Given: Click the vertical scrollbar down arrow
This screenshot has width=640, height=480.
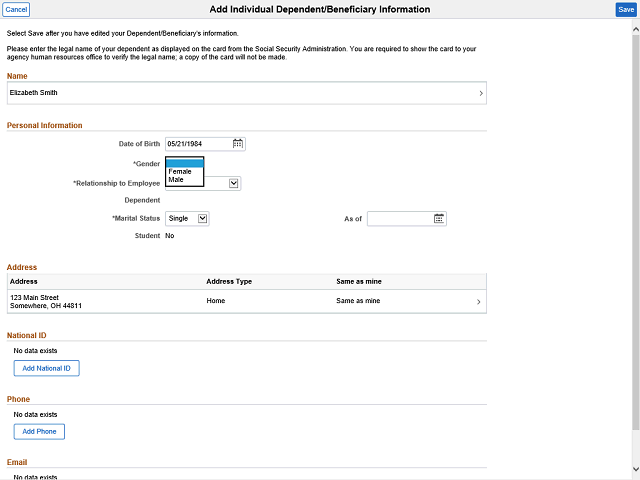Looking at the screenshot, I should [x=635, y=469].
